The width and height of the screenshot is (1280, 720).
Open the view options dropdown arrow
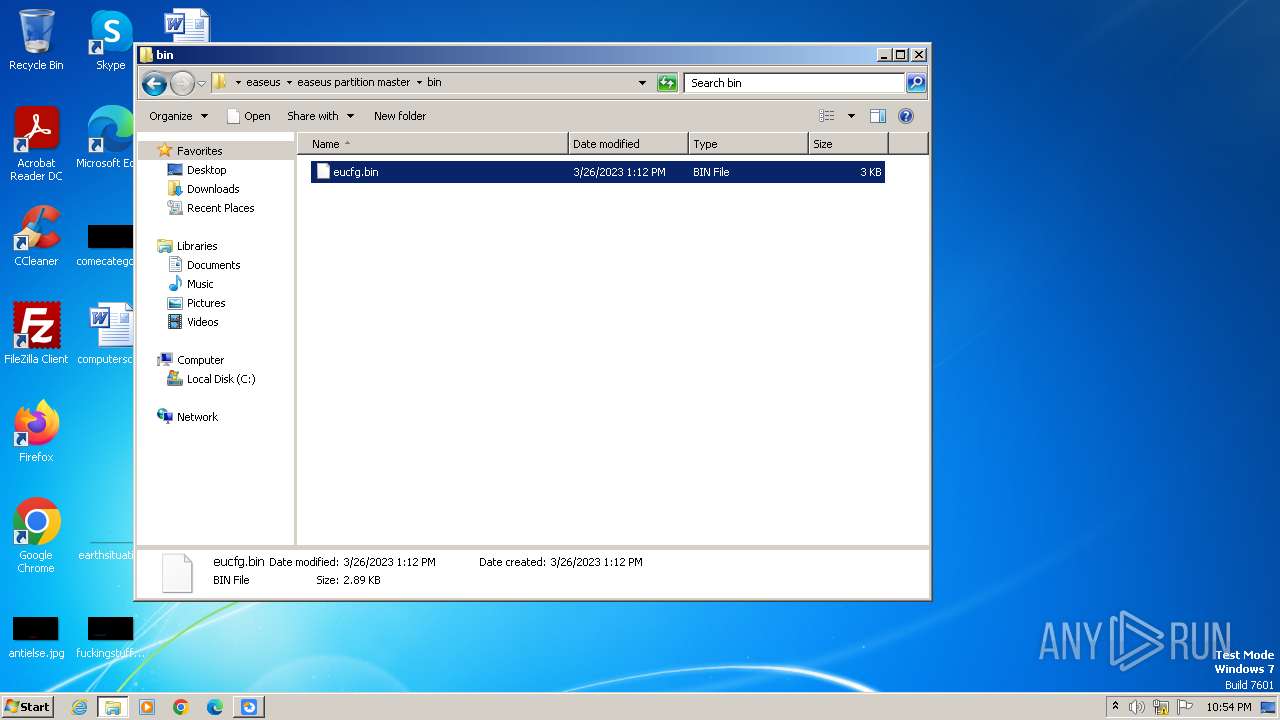tap(851, 116)
